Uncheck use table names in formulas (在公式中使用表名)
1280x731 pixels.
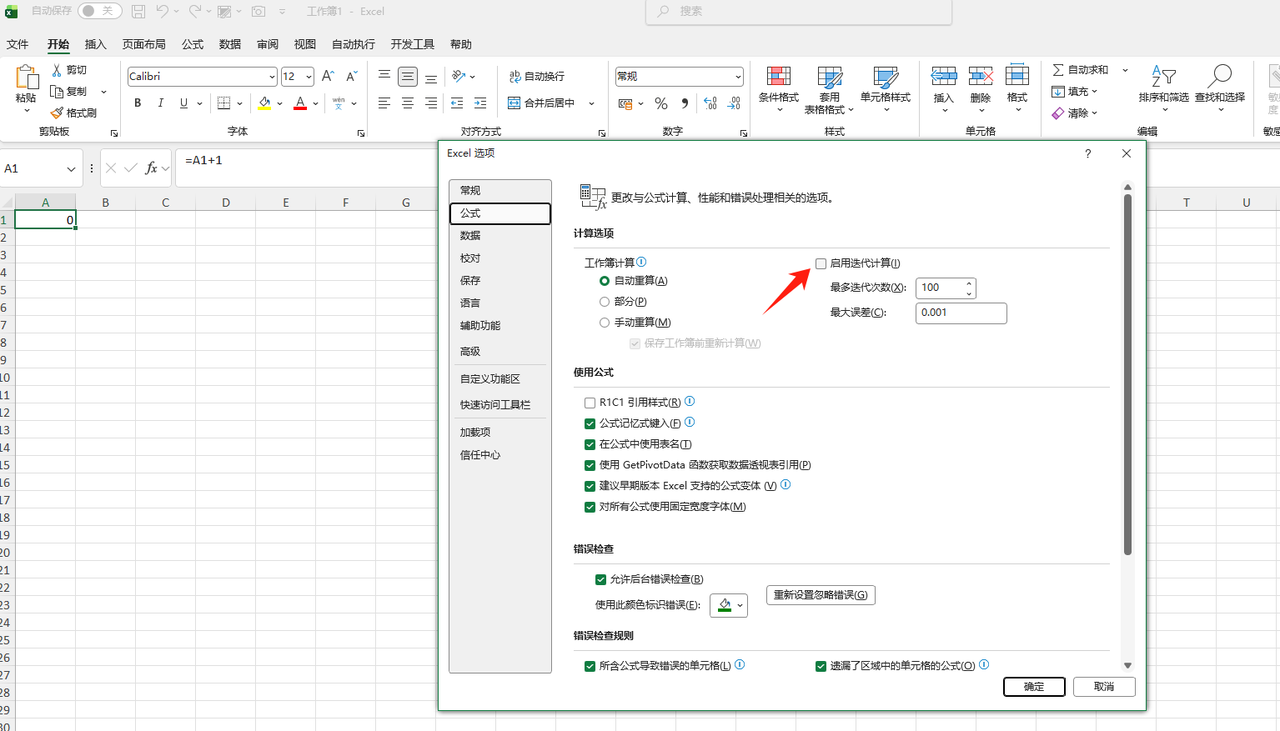tap(590, 444)
